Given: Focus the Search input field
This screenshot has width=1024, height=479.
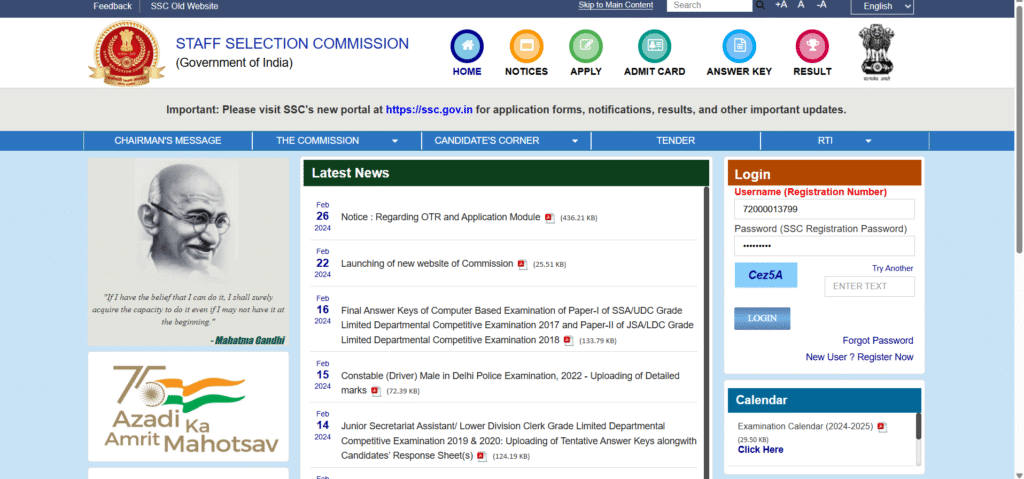Looking at the screenshot, I should pyautogui.click(x=709, y=5).
